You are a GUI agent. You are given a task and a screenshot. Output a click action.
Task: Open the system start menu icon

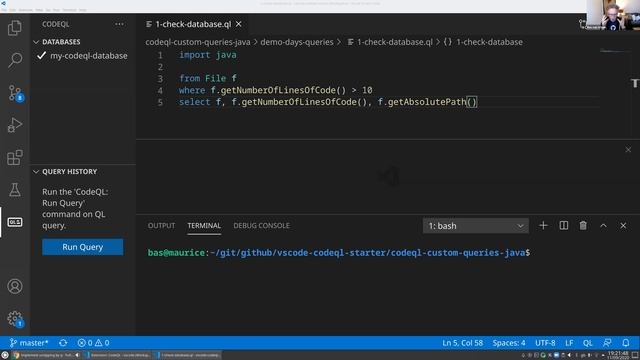5,355
